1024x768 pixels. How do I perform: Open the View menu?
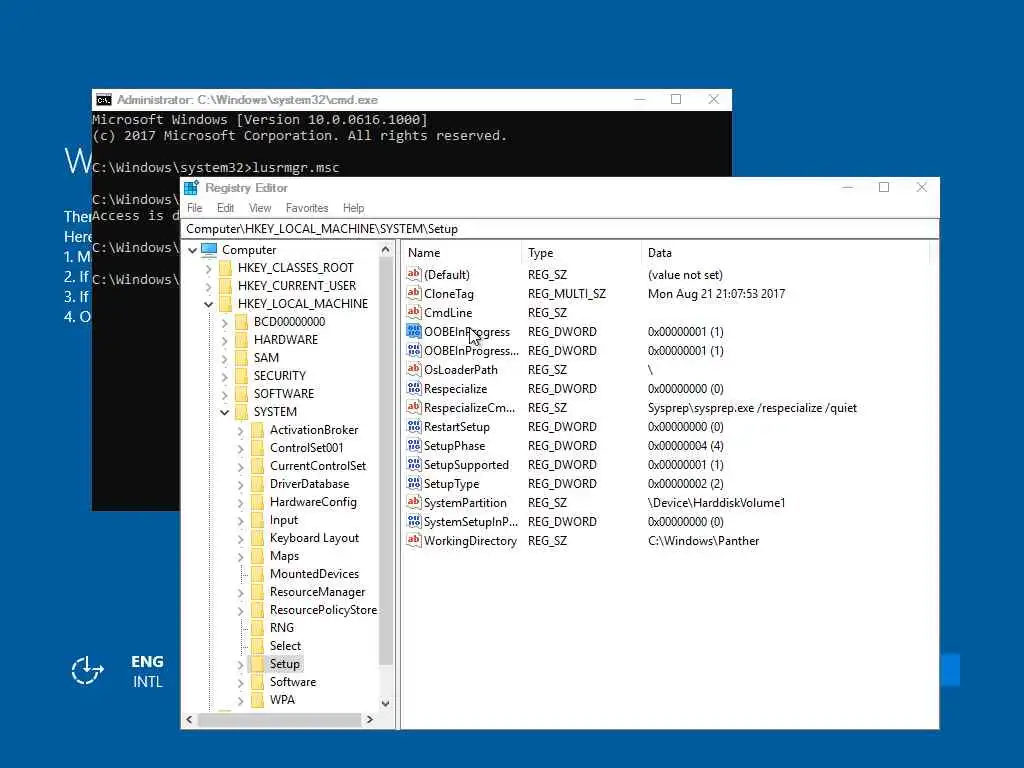pos(260,208)
